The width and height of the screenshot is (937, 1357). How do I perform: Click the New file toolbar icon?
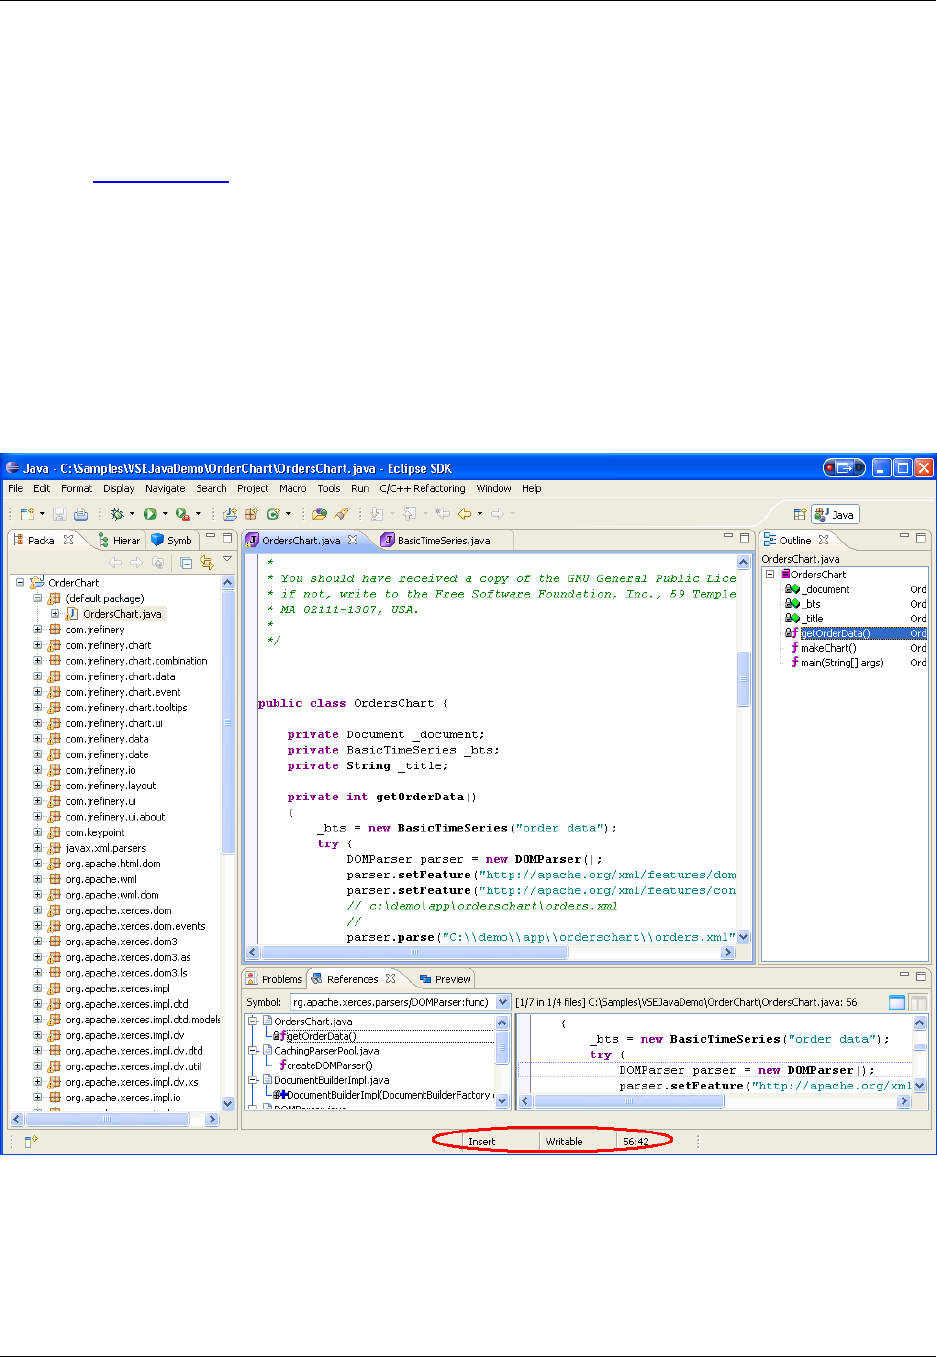27,514
